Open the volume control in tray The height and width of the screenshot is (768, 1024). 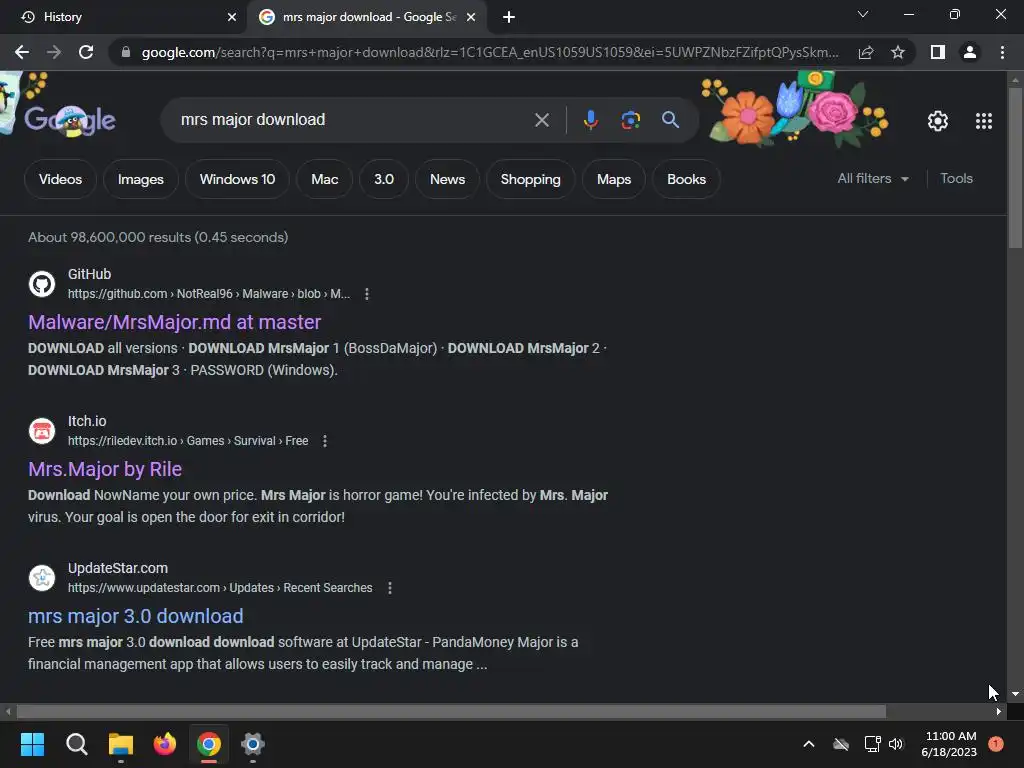896,744
